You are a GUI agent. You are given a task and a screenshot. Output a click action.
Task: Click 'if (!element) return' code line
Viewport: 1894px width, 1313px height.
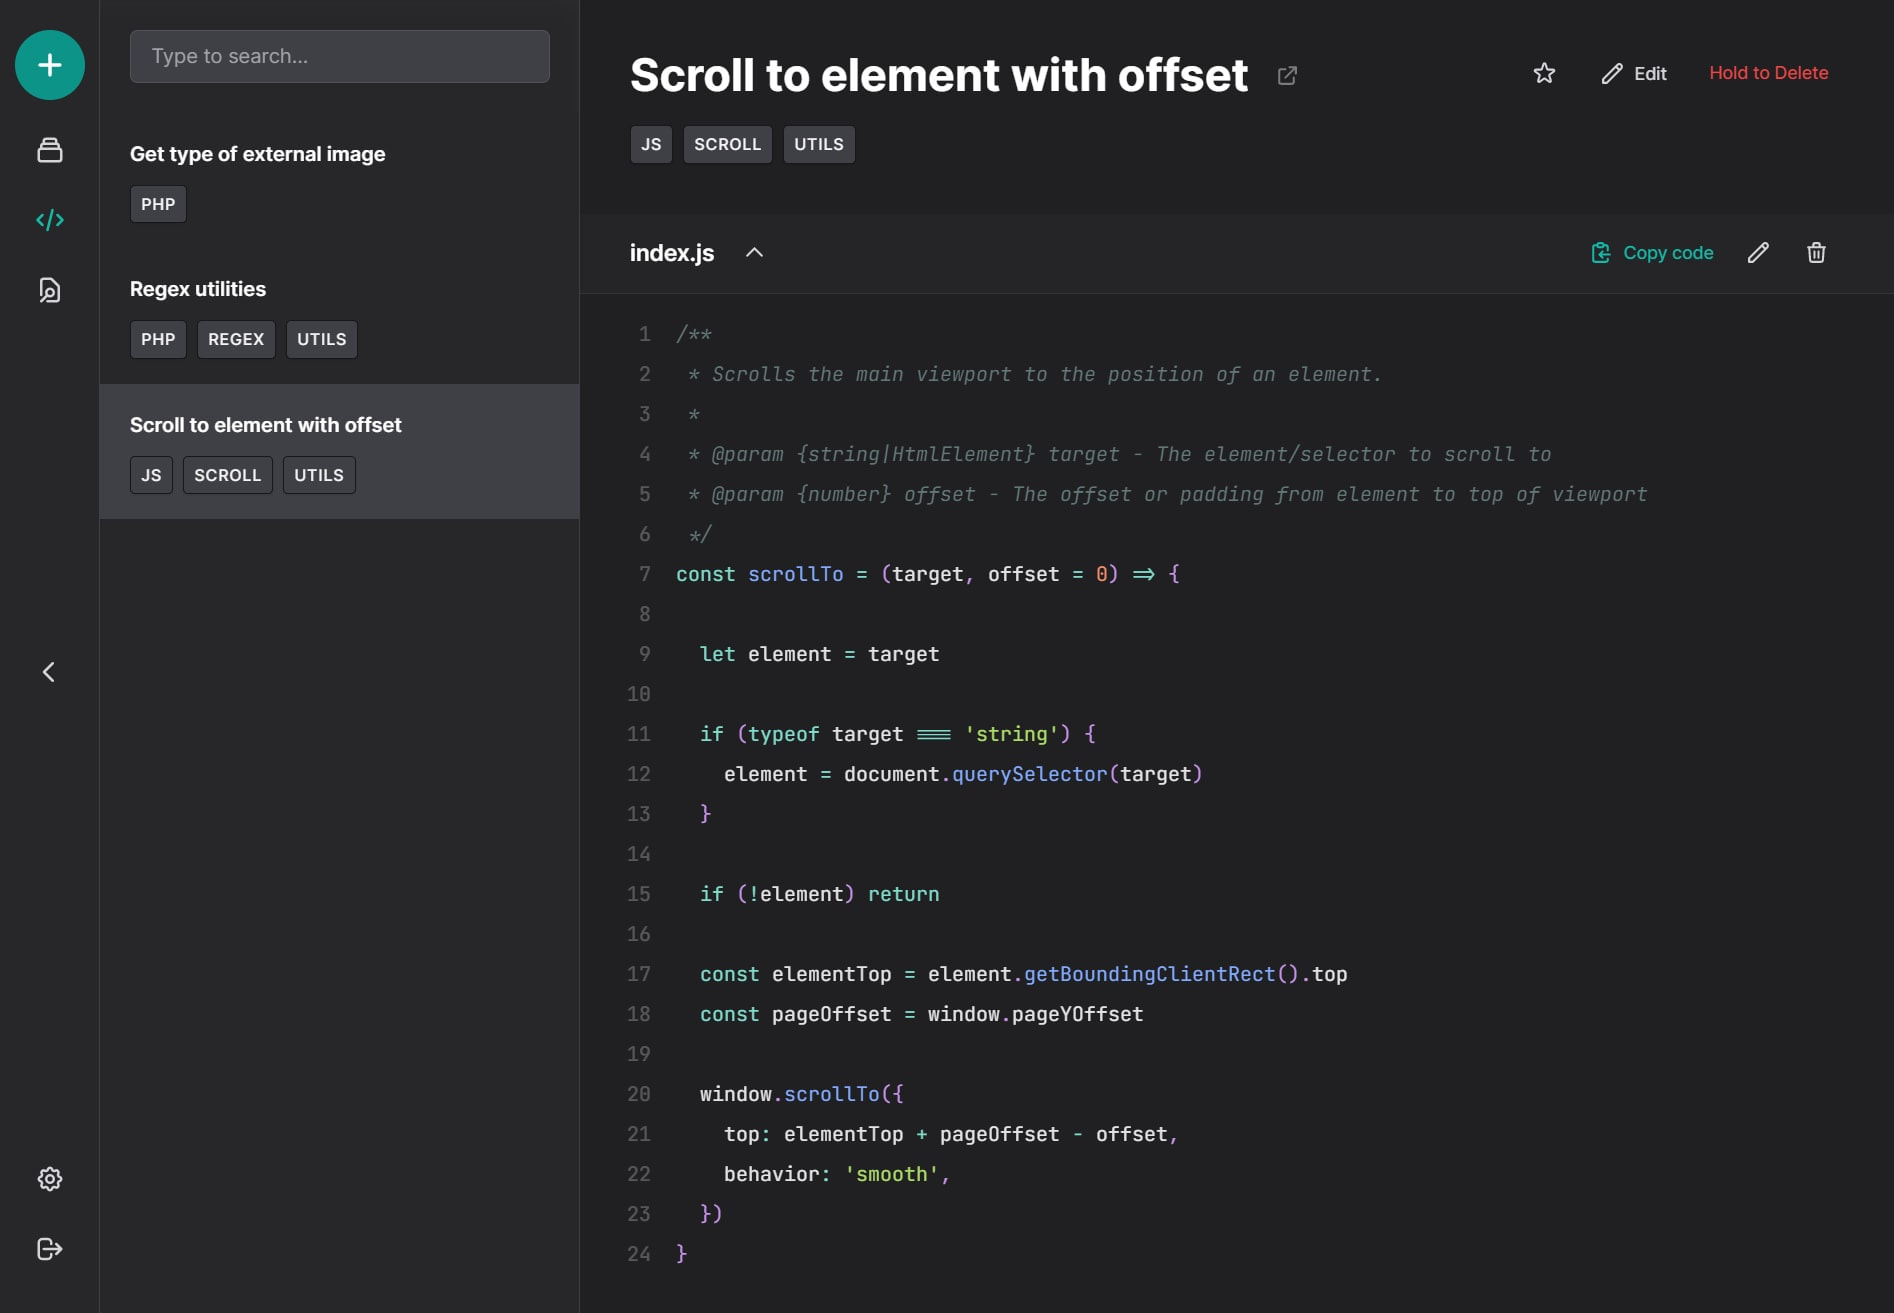click(819, 894)
